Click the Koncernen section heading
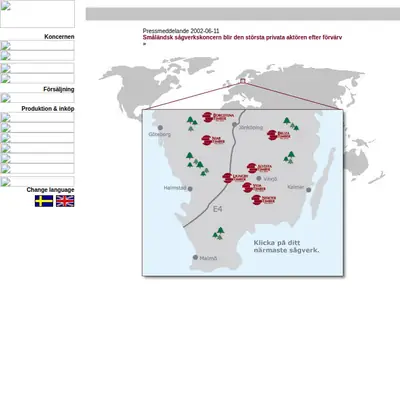 (x=59, y=37)
